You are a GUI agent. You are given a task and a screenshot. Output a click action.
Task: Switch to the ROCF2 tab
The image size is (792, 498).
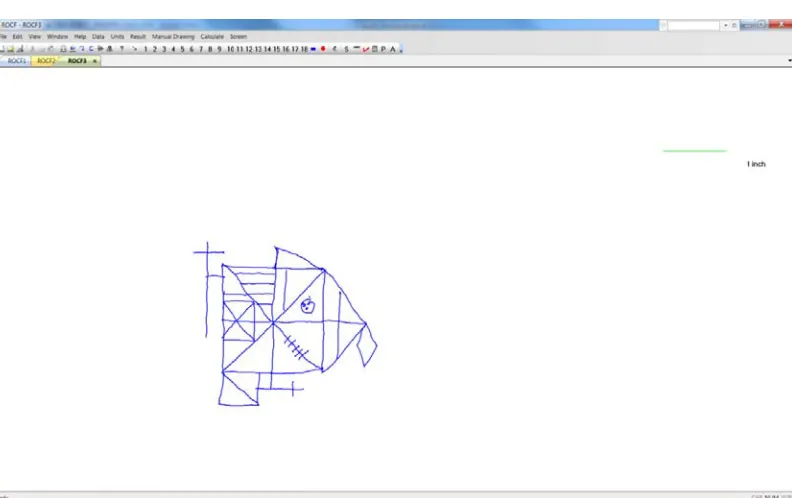click(x=45, y=61)
